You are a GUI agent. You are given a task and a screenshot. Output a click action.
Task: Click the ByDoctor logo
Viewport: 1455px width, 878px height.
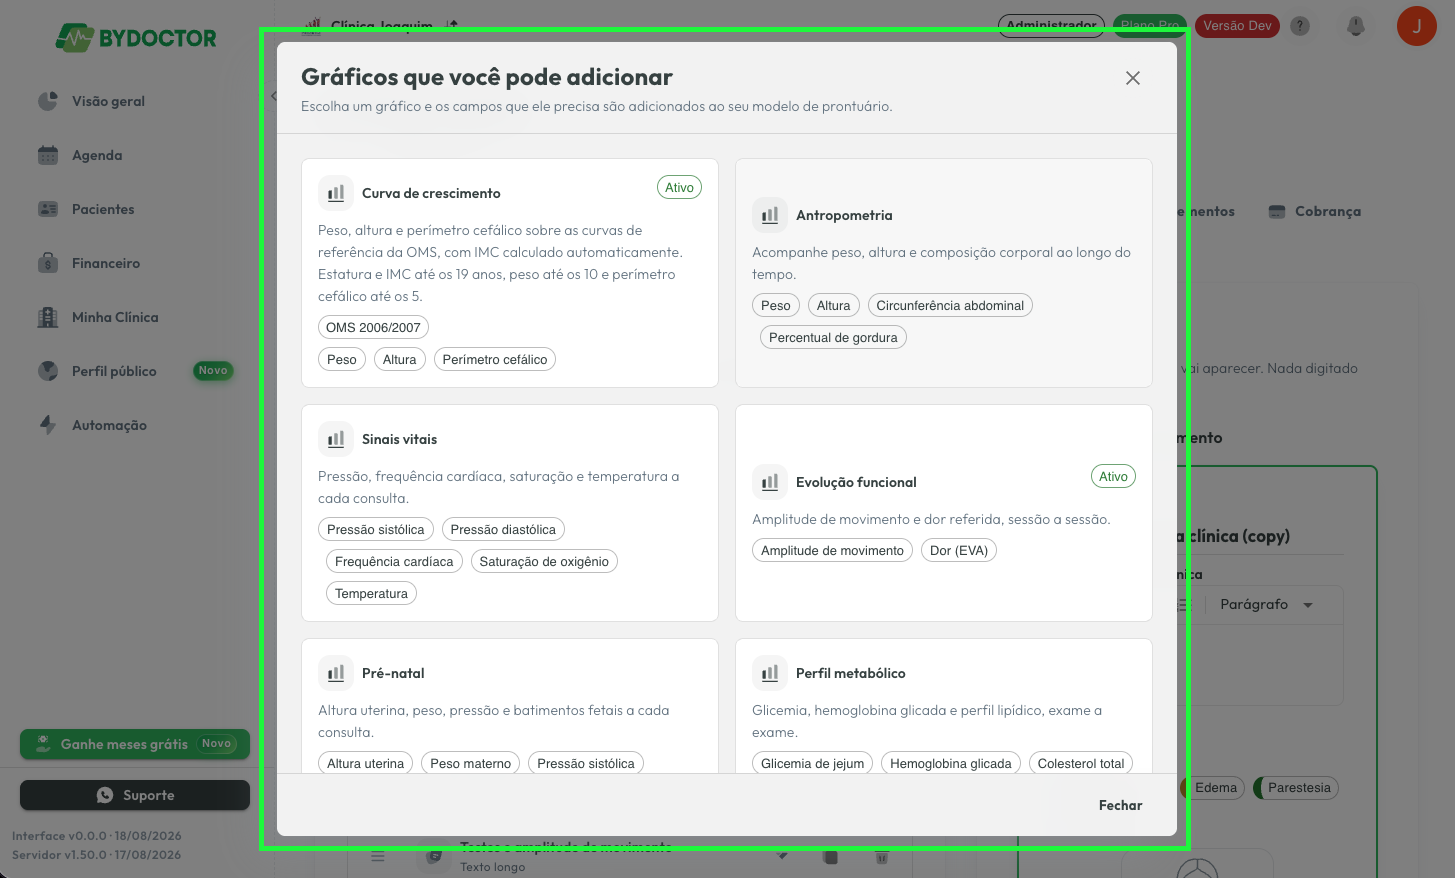(135, 38)
